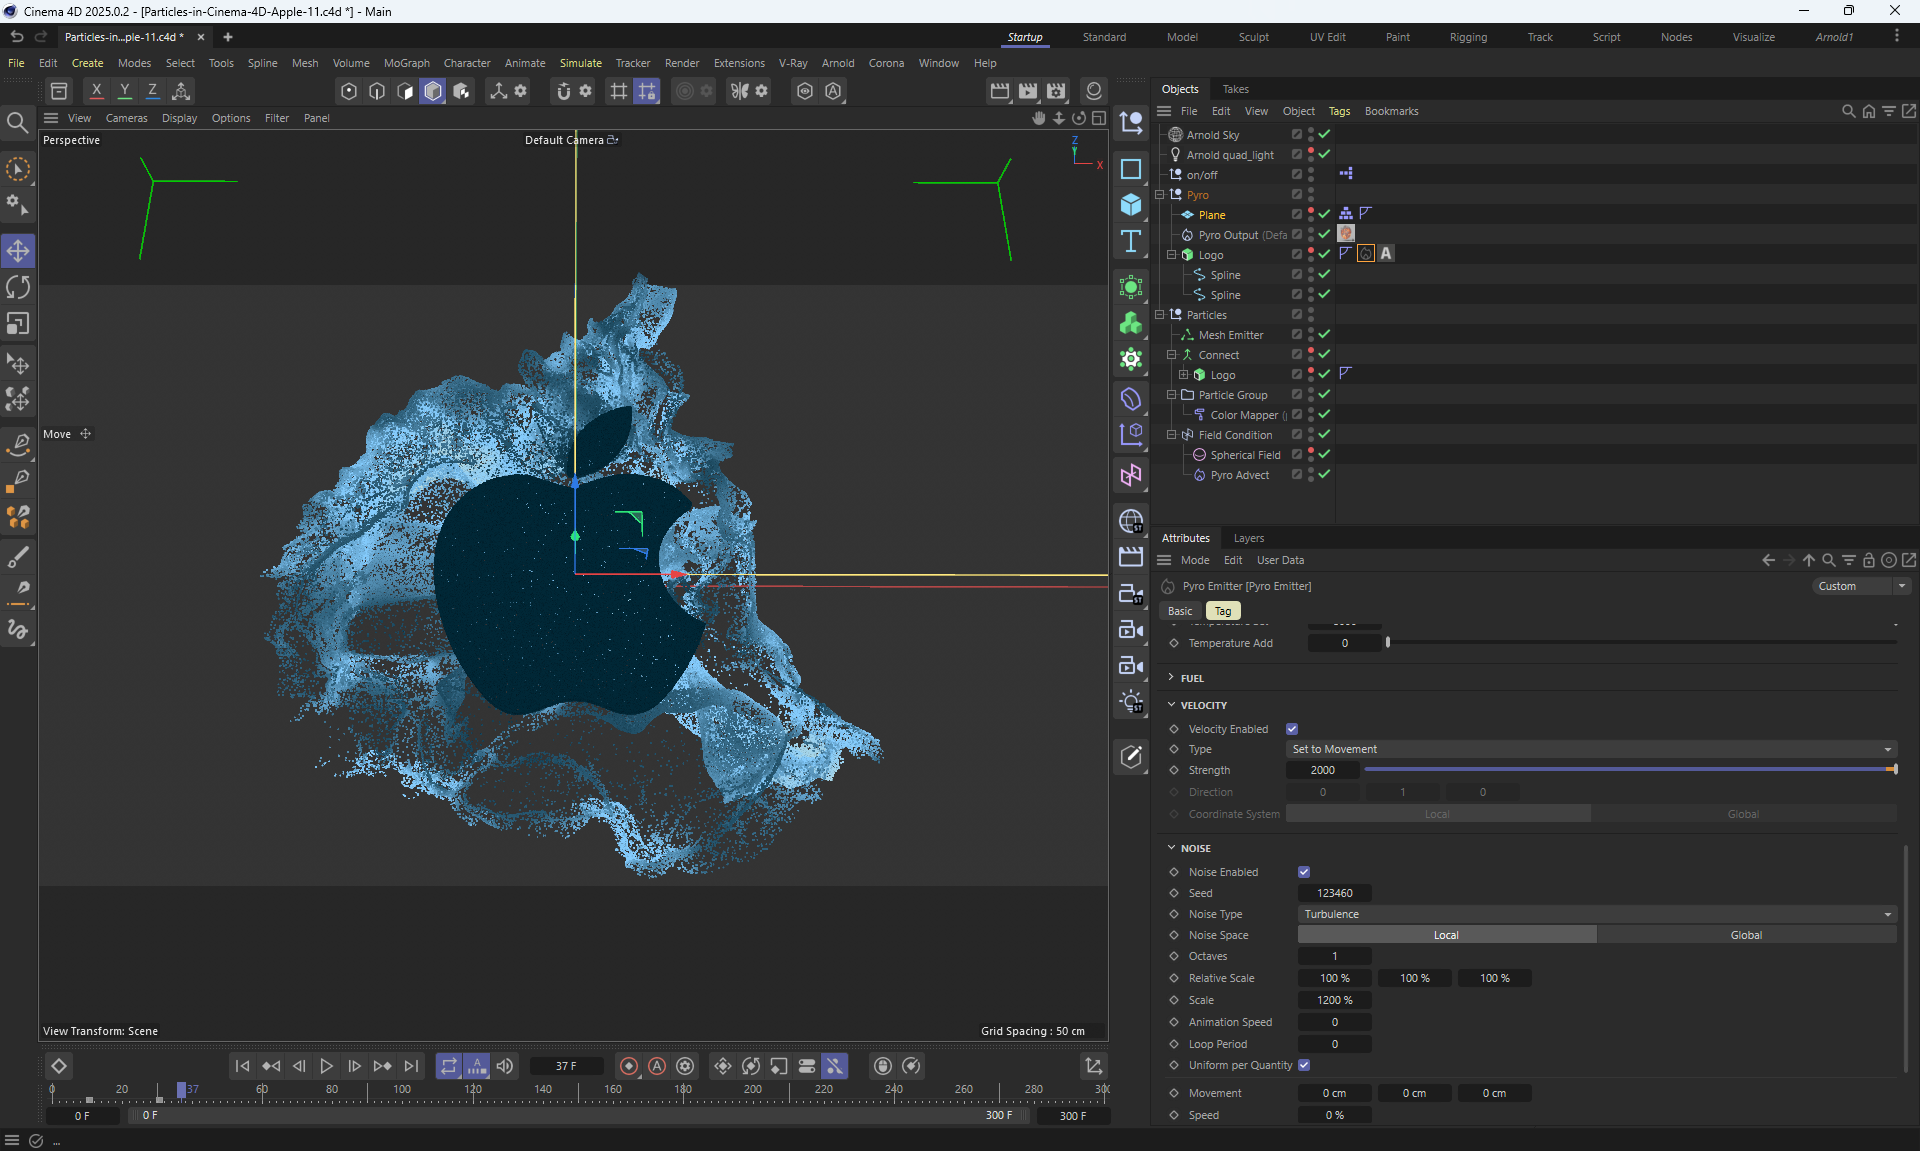This screenshot has width=1920, height=1151.
Task: Click the Text spline tool icon
Action: click(1131, 241)
